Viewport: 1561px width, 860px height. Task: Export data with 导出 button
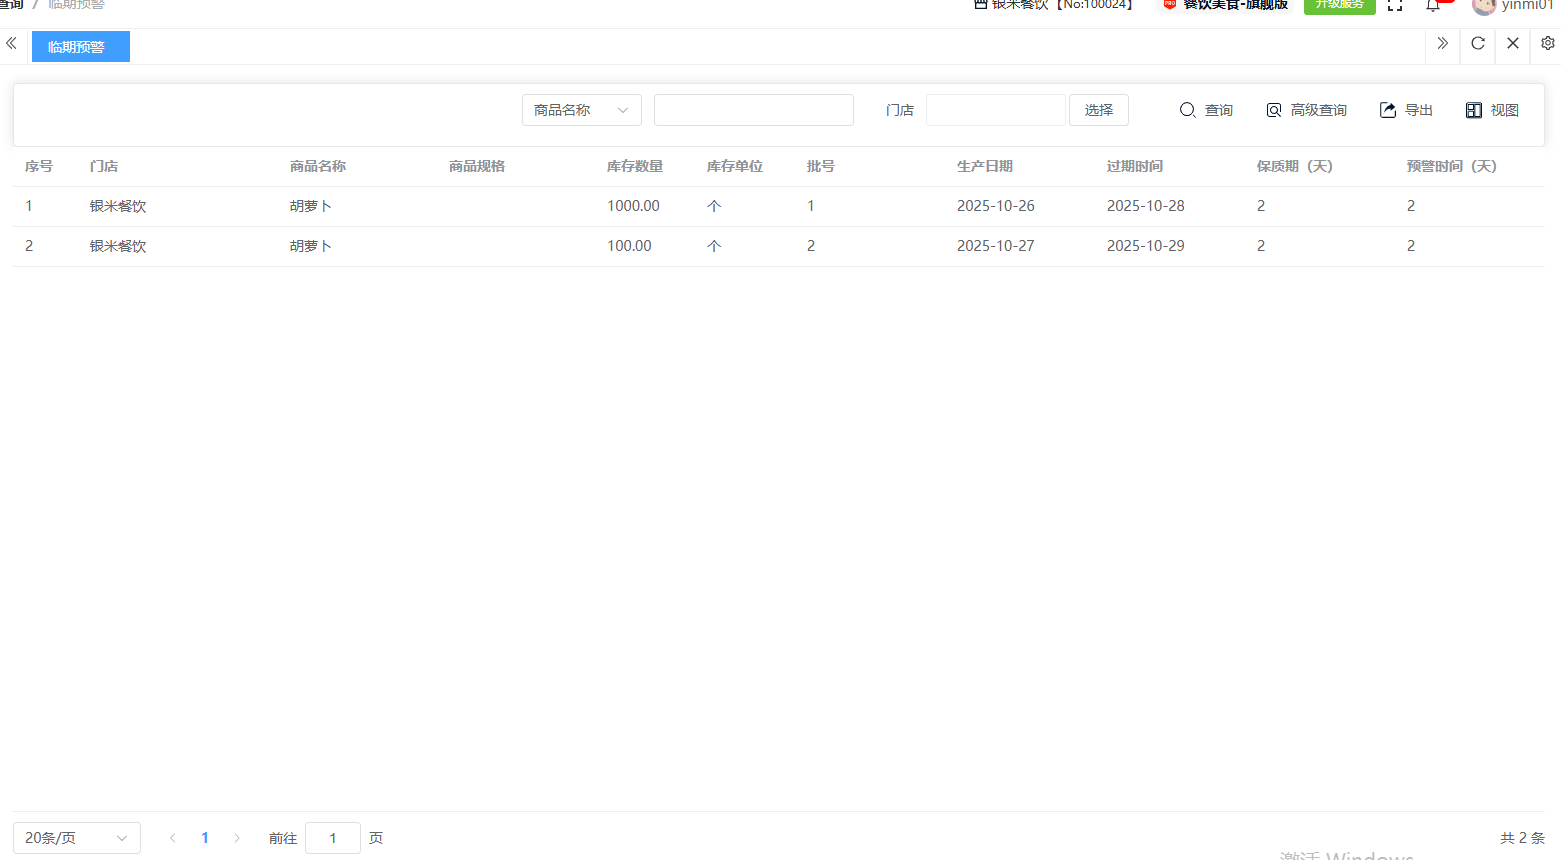click(1406, 110)
